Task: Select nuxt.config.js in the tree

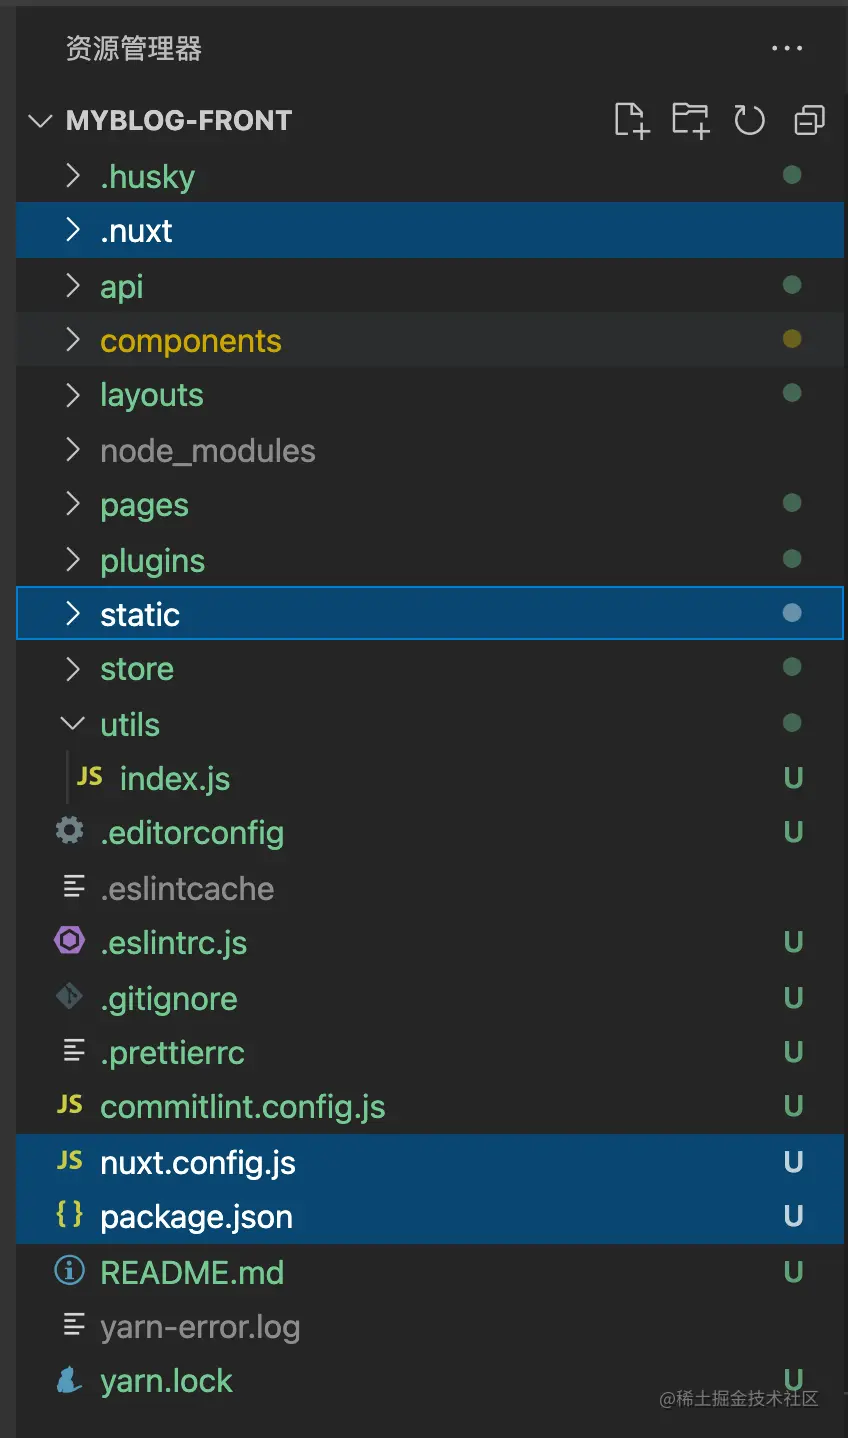Action: pos(198,1163)
